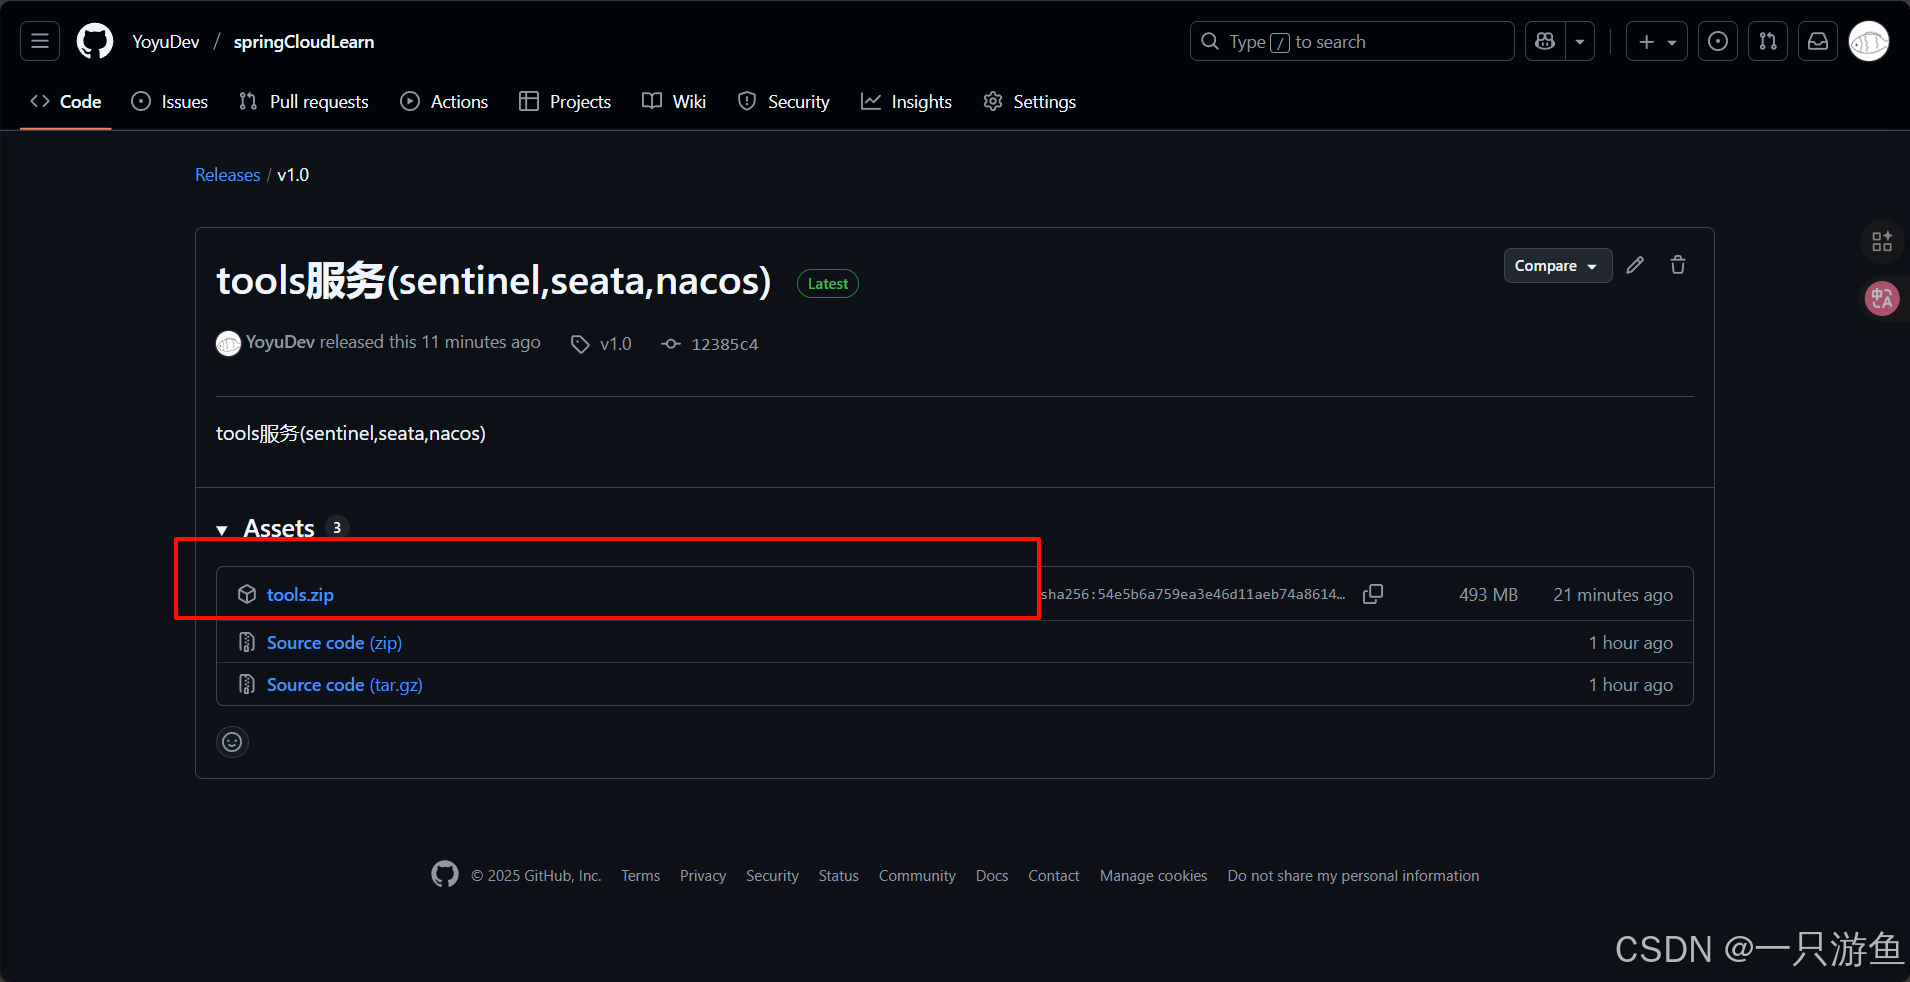This screenshot has height=982, width=1910.
Task: Switch to the Settings tab
Action: tap(1030, 102)
